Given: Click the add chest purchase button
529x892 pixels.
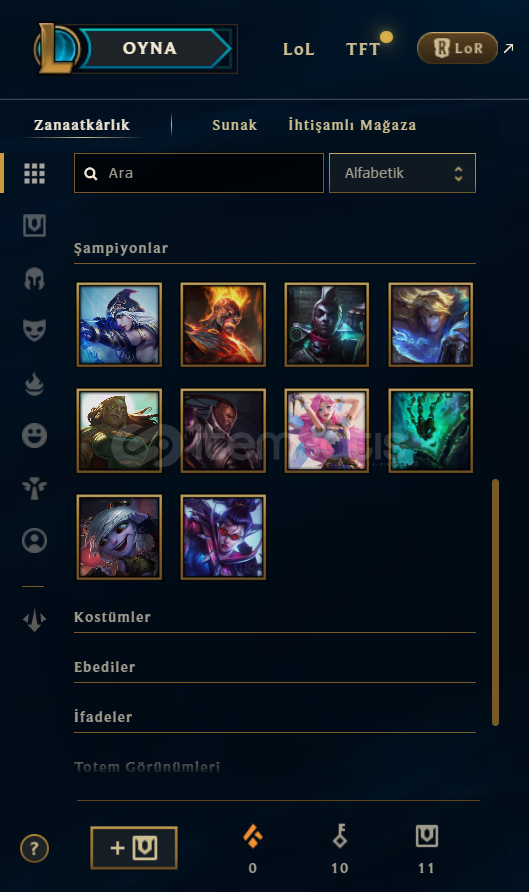Looking at the screenshot, I should pyautogui.click(x=134, y=848).
